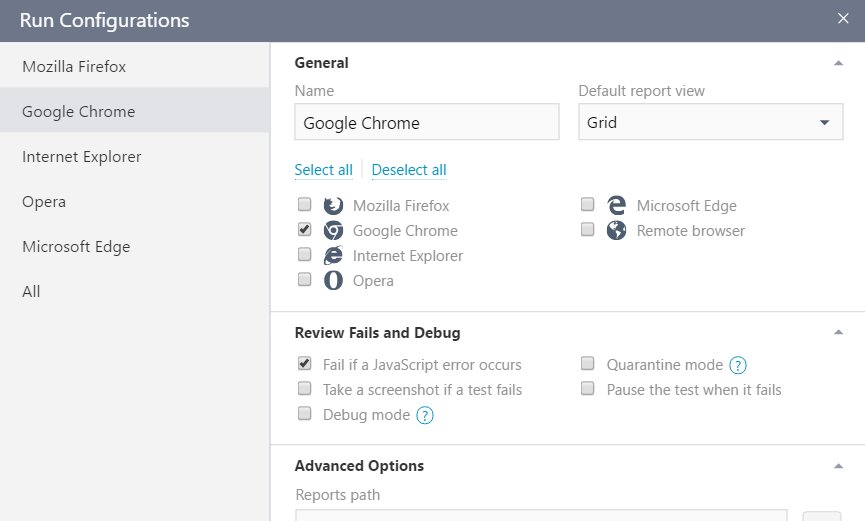Click the Deselect all link

(409, 170)
